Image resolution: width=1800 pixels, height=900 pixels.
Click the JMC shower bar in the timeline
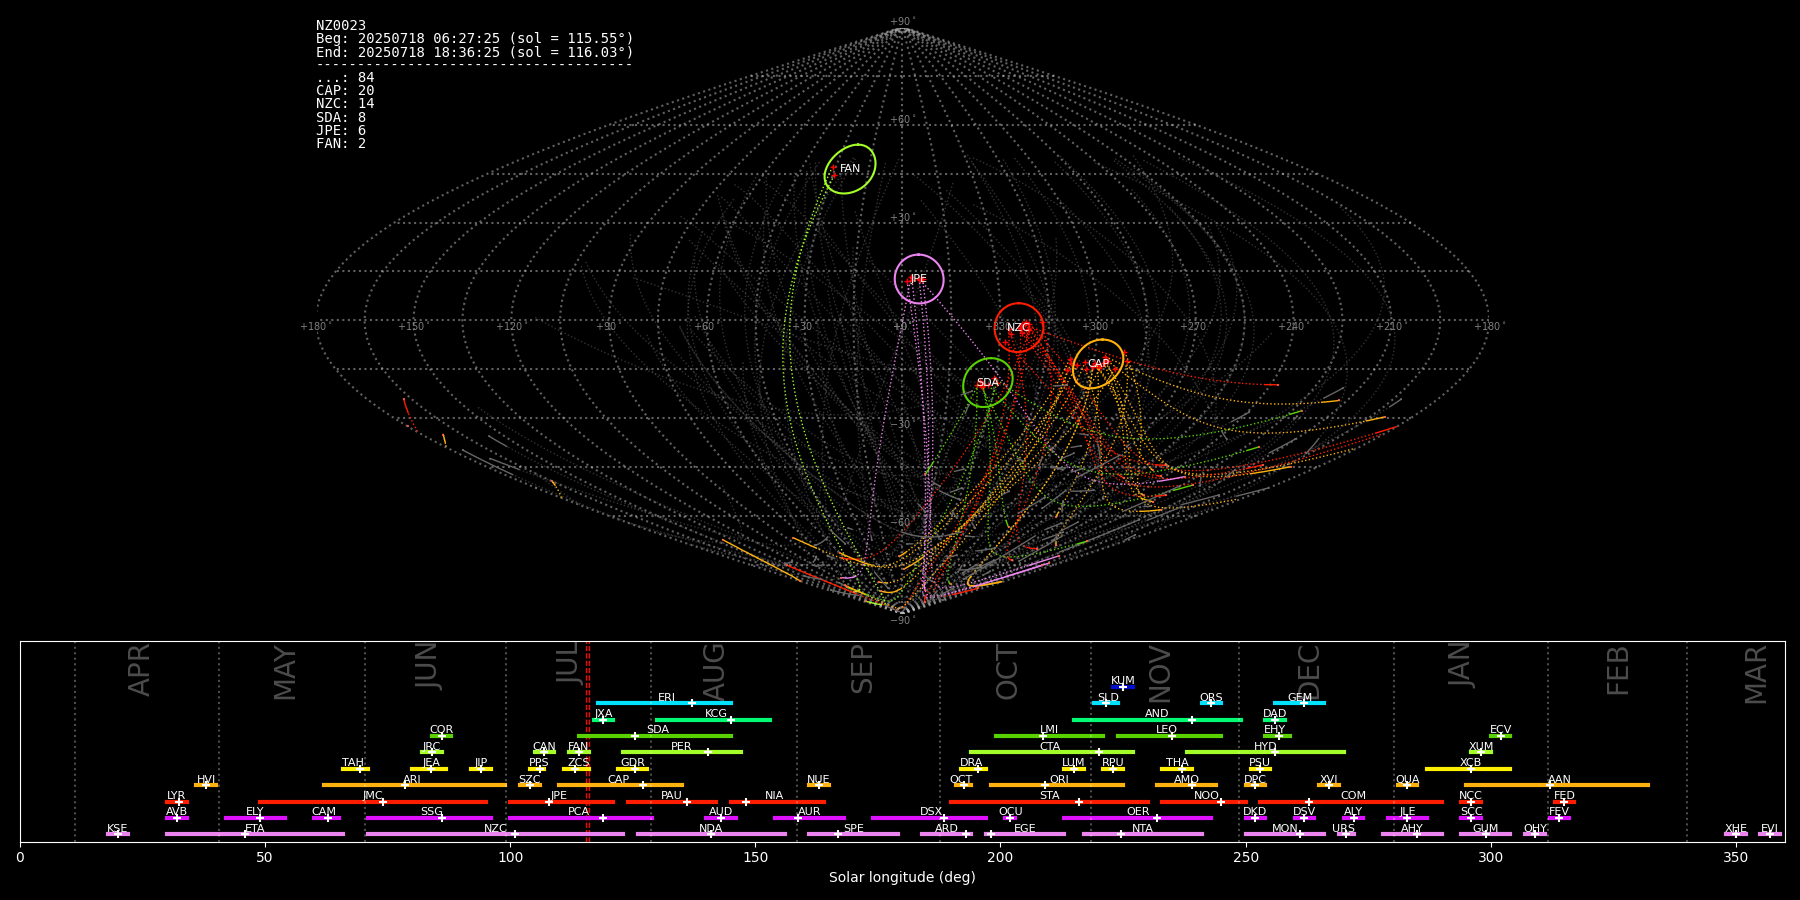[373, 801]
